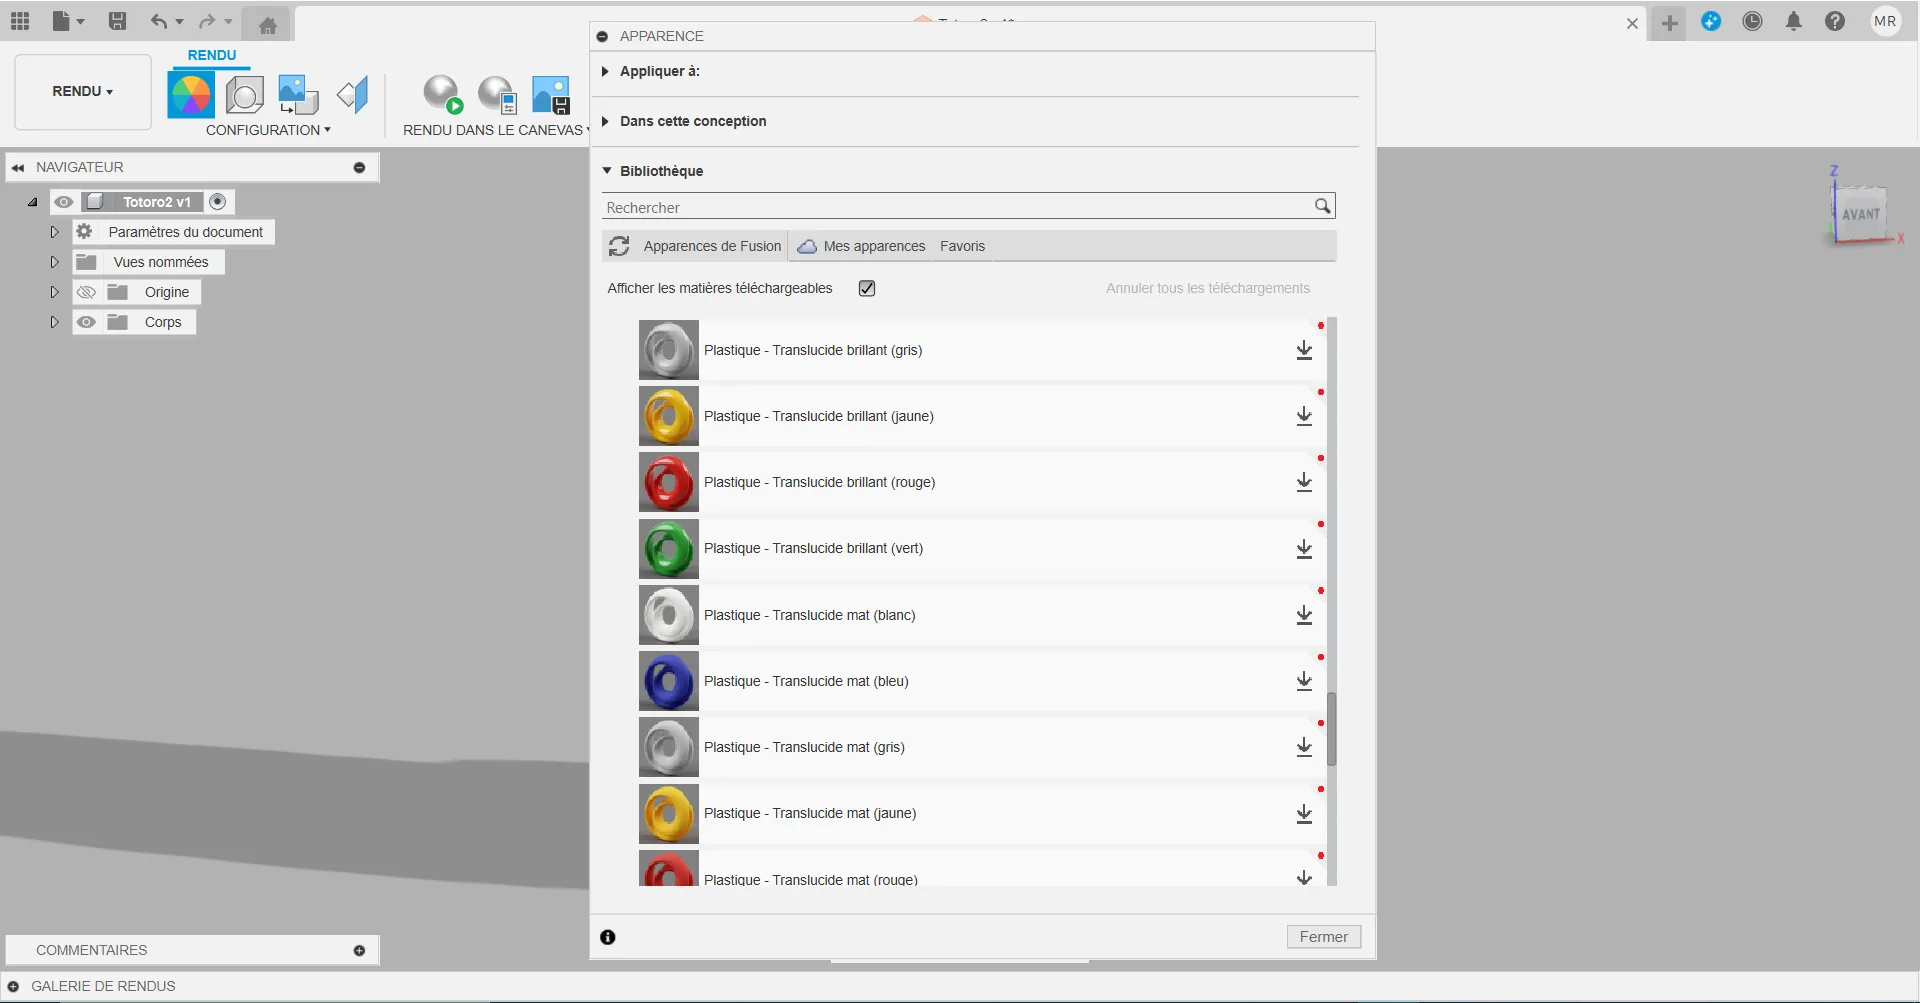Expand the Vues nommées tree node
1920x1003 pixels.
(55, 262)
